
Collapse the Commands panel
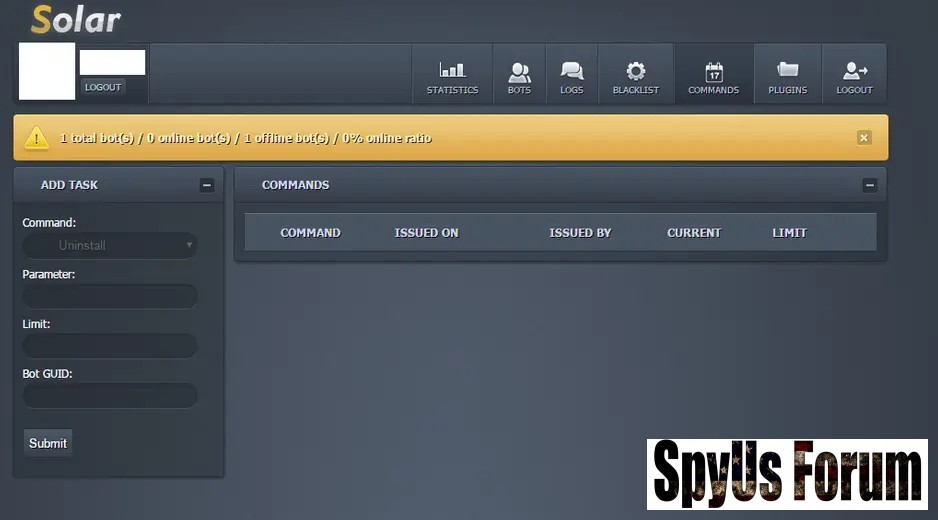point(869,185)
